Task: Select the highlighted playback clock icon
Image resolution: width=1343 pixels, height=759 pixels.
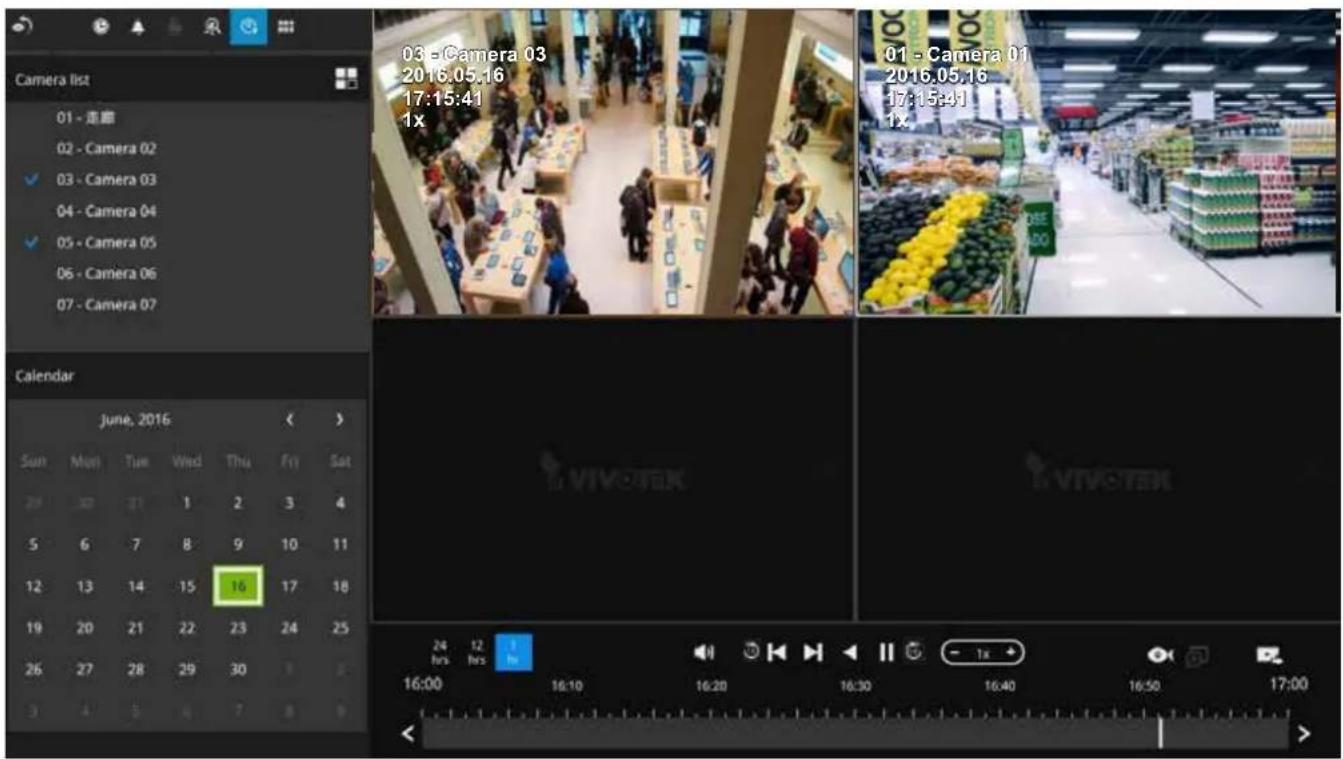Action: pyautogui.click(x=248, y=28)
